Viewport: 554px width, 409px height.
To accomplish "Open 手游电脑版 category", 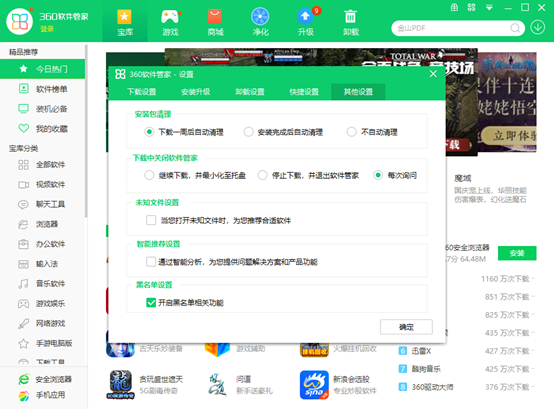I will point(42,343).
